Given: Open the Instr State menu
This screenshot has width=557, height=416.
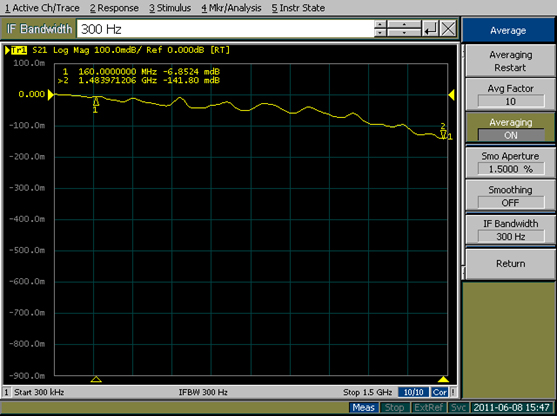Looking at the screenshot, I should (298, 8).
